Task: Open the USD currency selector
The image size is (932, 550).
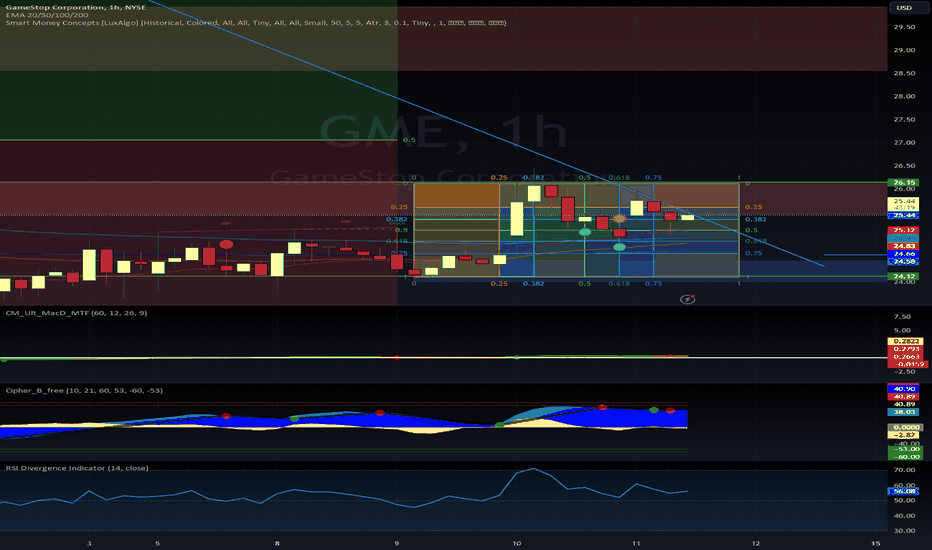Action: tap(903, 8)
